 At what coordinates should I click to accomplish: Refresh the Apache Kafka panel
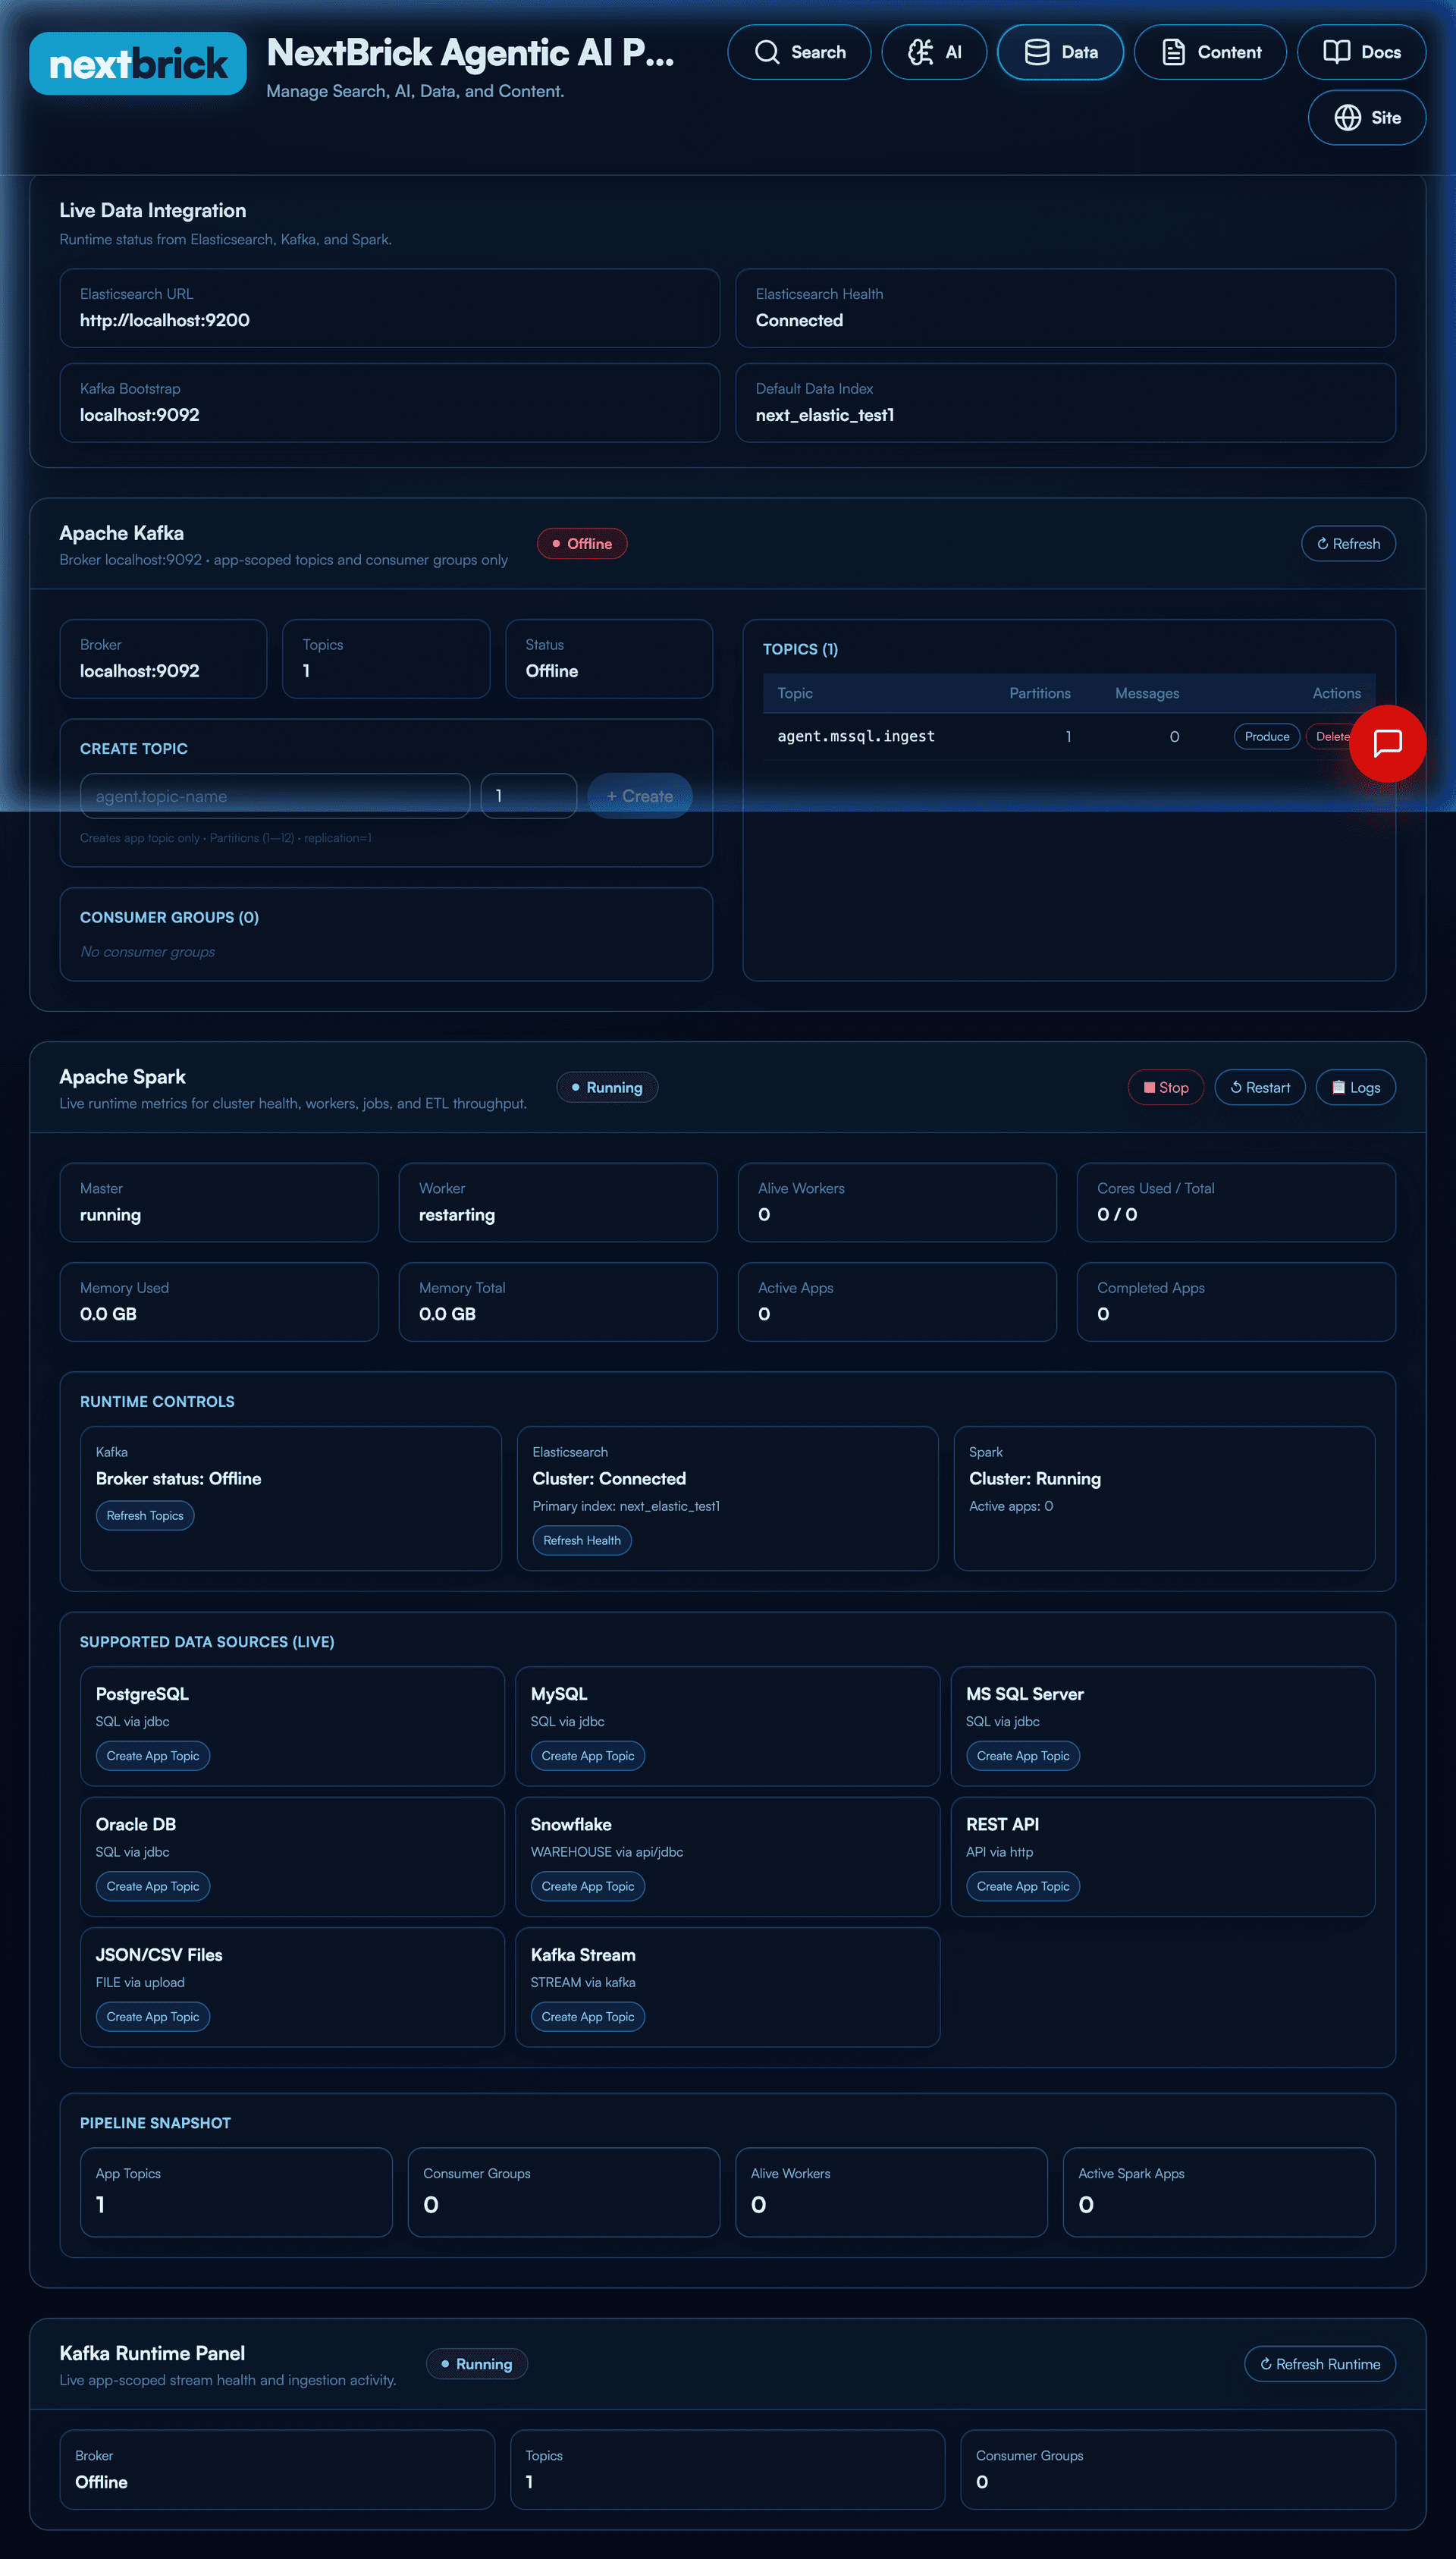1348,544
